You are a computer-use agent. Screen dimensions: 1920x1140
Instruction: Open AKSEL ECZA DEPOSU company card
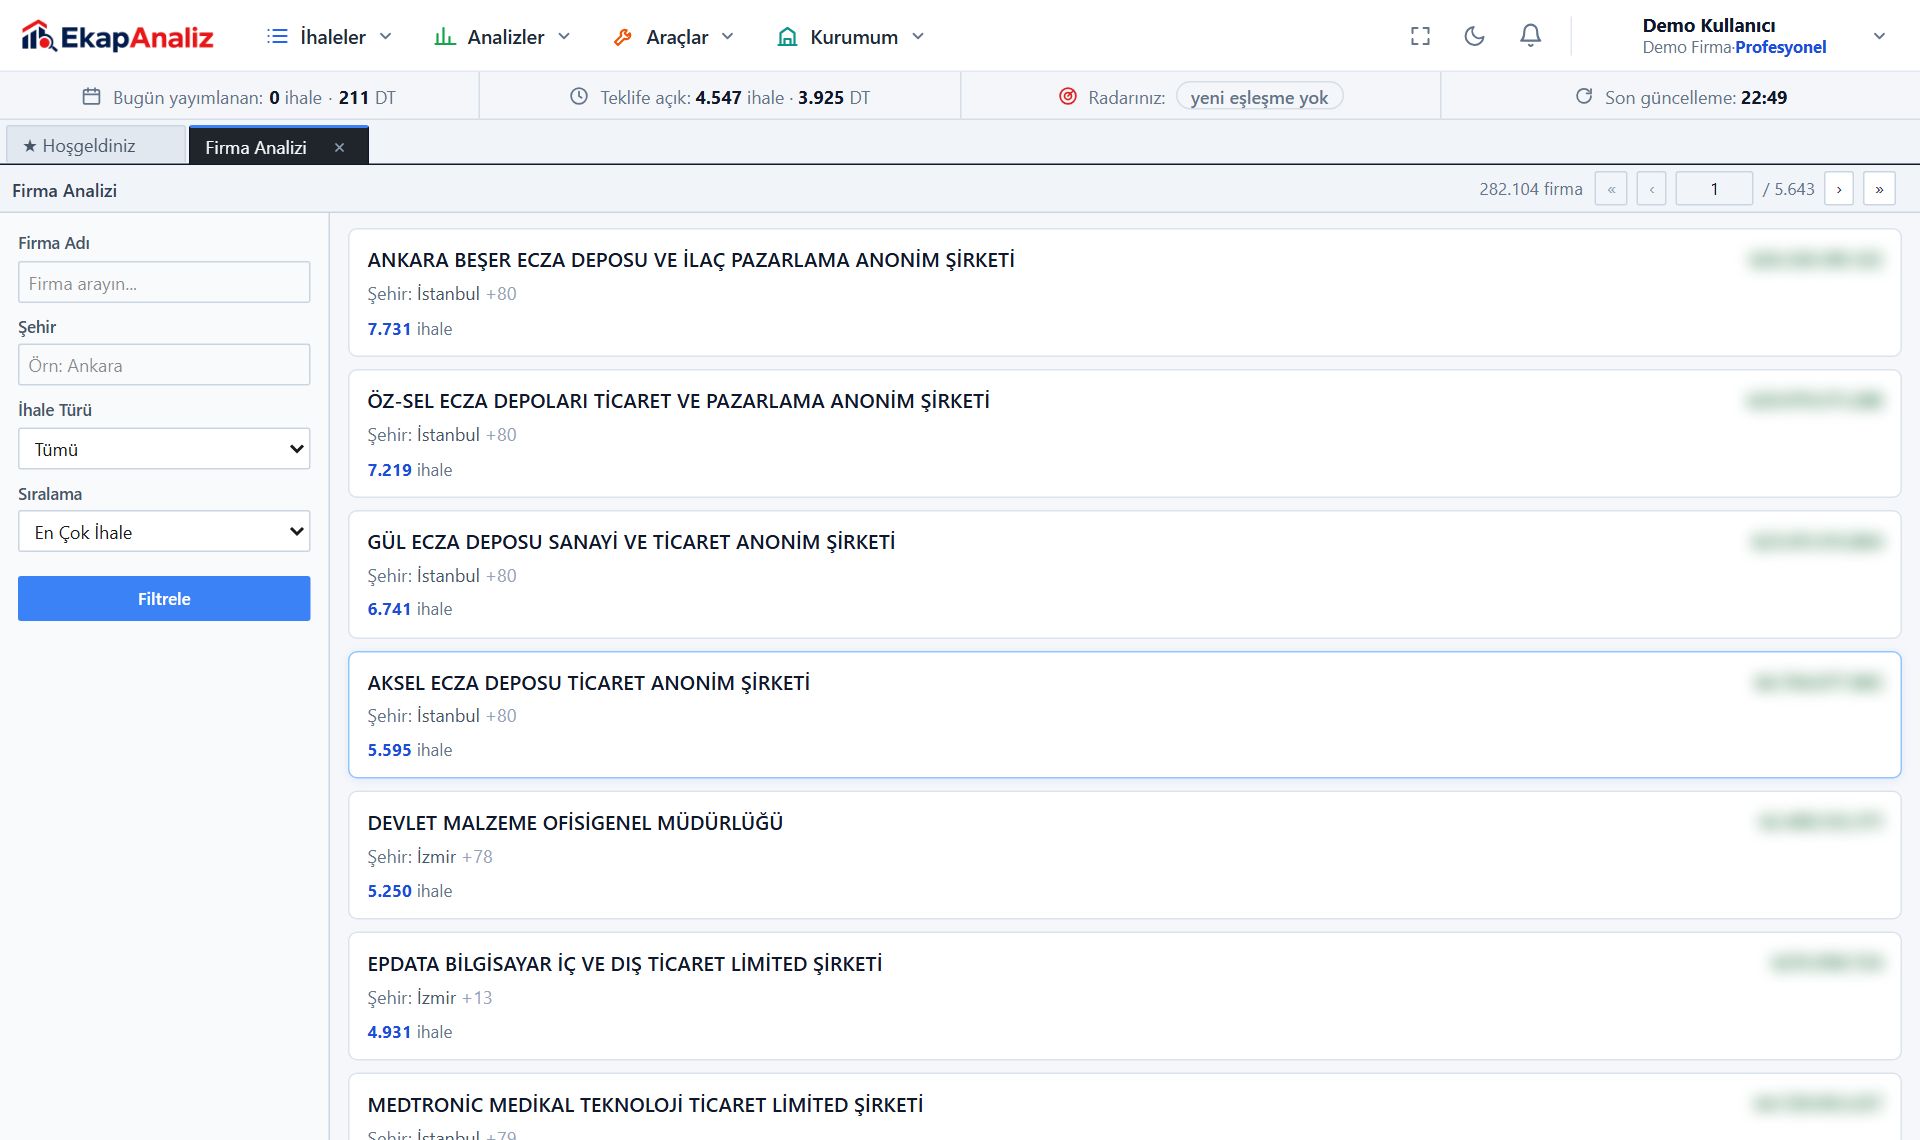(x=1124, y=715)
